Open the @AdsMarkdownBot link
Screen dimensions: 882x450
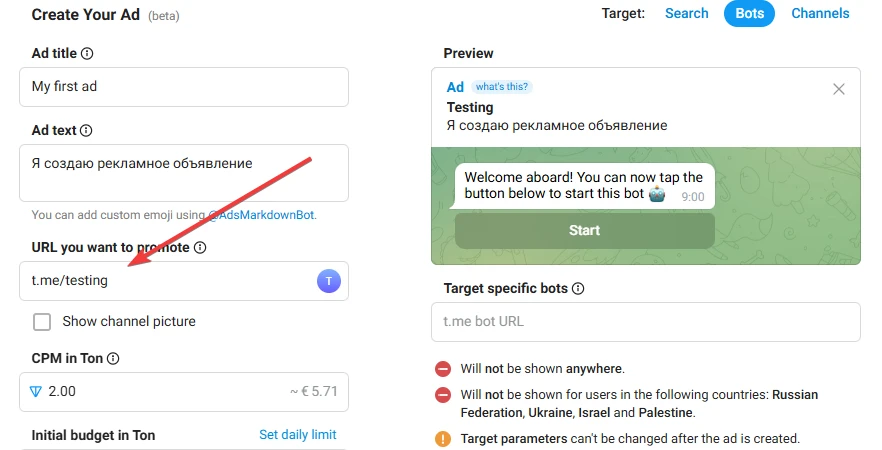coord(262,215)
